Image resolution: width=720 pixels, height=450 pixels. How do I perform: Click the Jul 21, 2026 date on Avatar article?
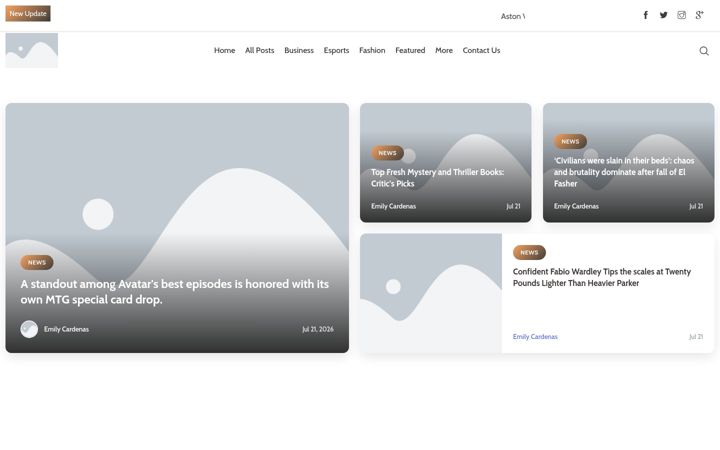click(x=318, y=329)
